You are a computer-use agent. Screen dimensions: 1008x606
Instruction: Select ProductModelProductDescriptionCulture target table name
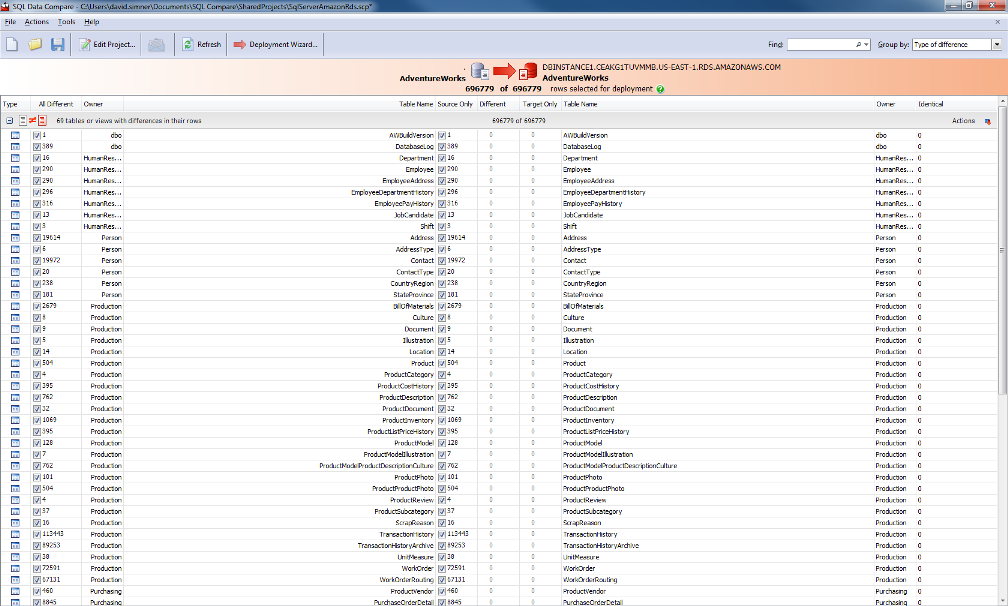(x=620, y=466)
